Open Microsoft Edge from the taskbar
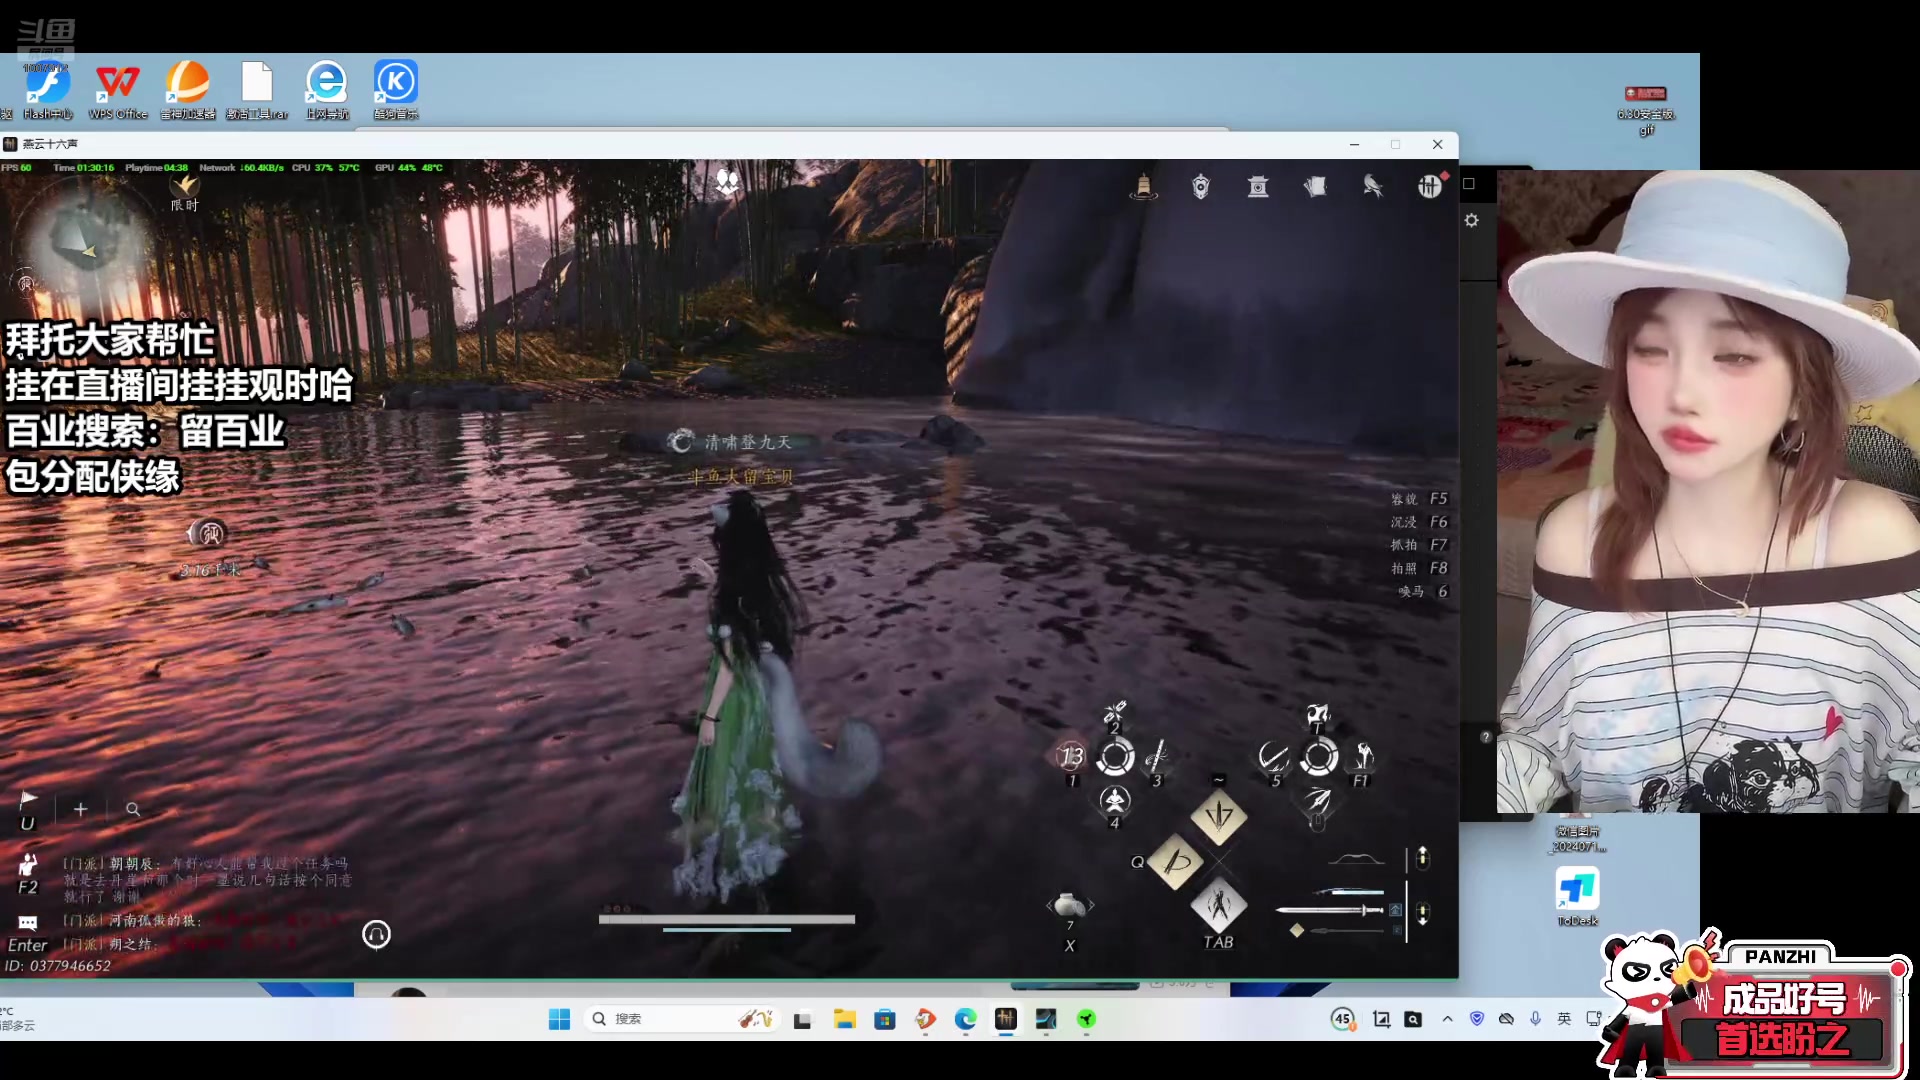This screenshot has height=1080, width=1920. (965, 1019)
